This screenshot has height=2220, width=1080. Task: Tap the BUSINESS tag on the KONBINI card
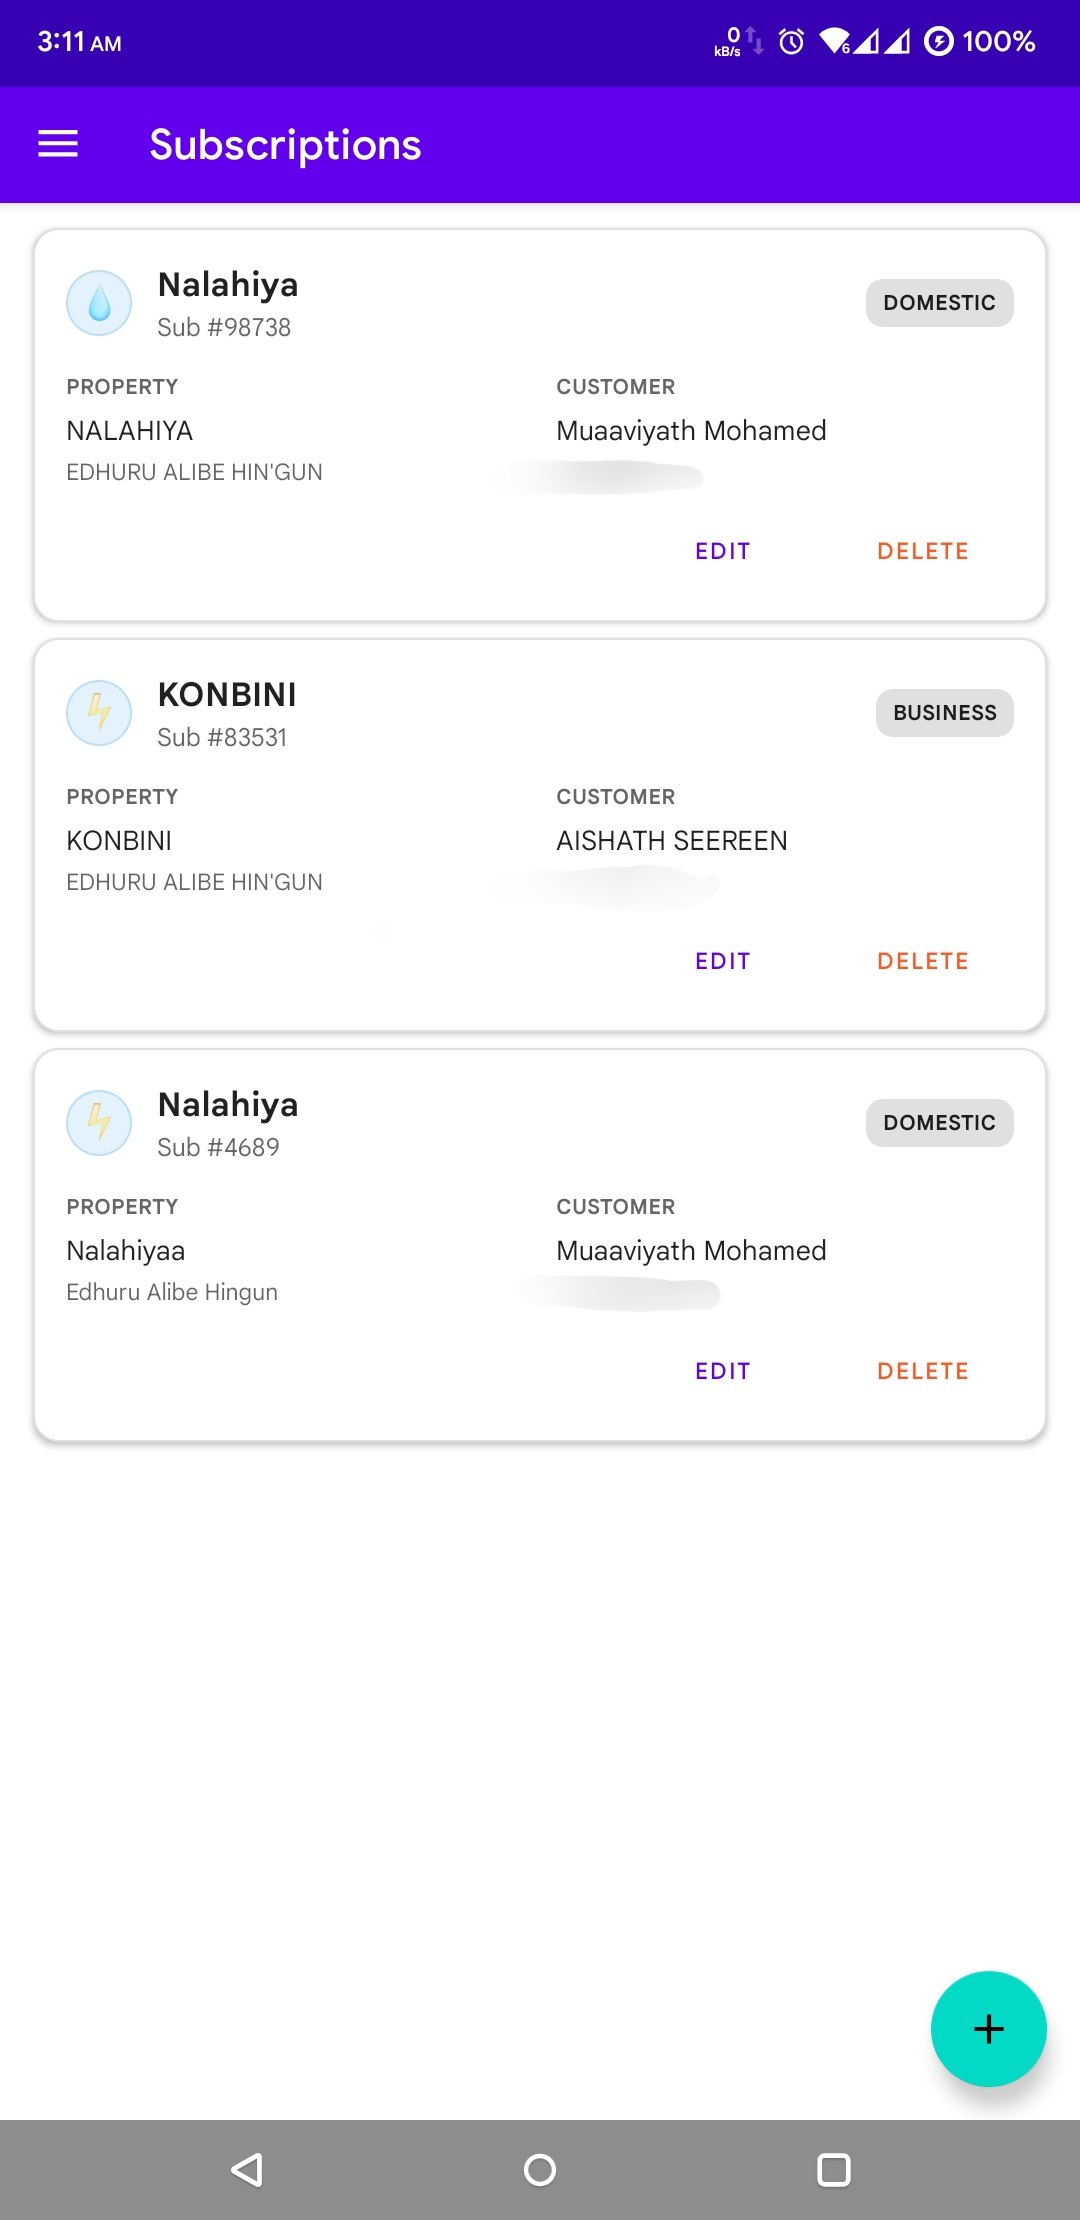point(944,713)
